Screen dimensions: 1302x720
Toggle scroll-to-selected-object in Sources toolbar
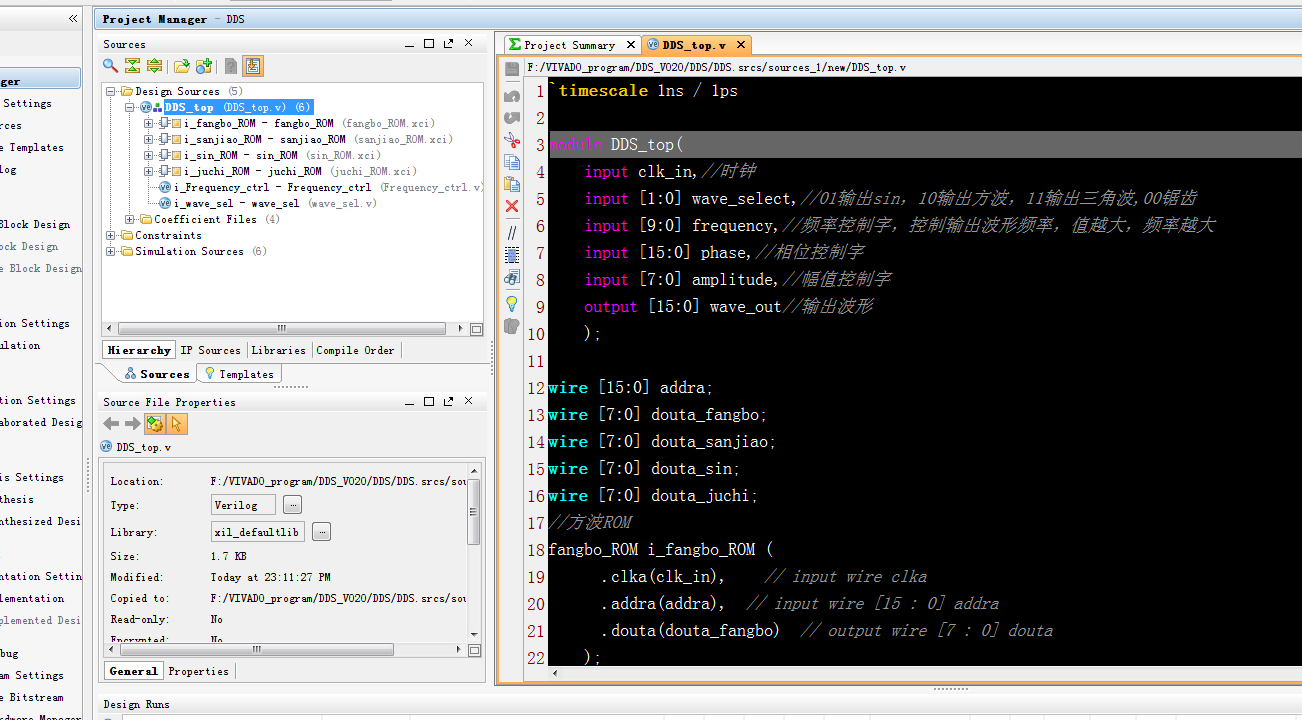252,66
